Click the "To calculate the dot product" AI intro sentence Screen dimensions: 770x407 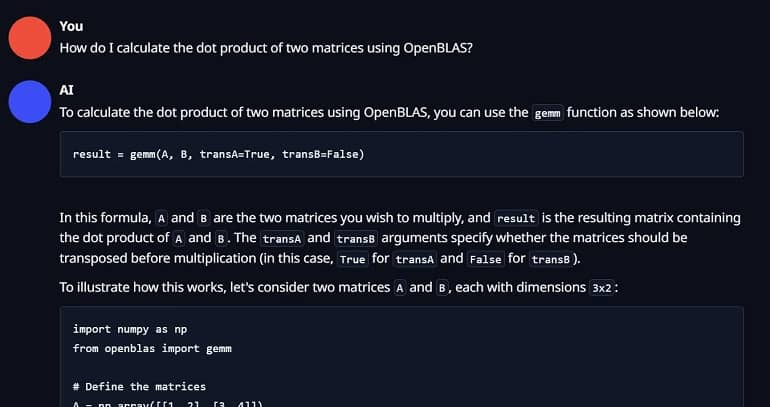click(389, 112)
